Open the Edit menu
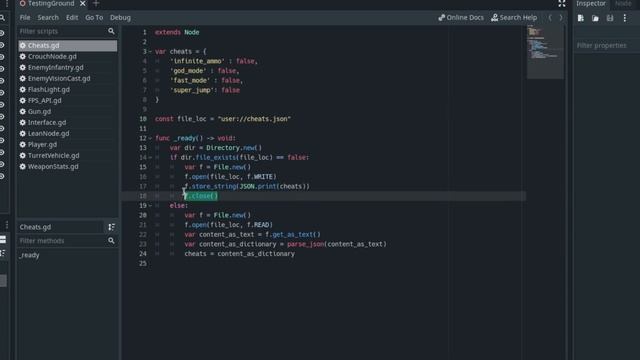This screenshot has height=360, width=640. [72, 18]
